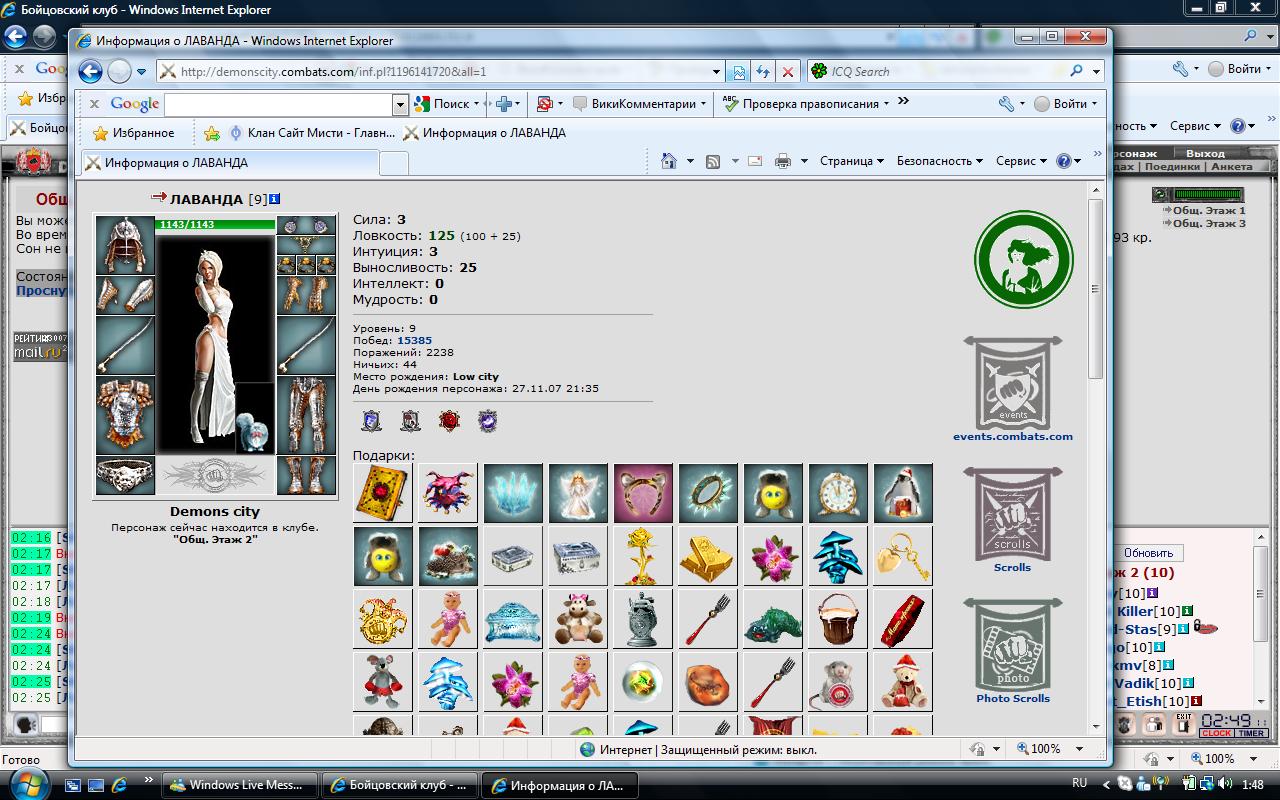Open the helmet equipment slot

tap(125, 245)
